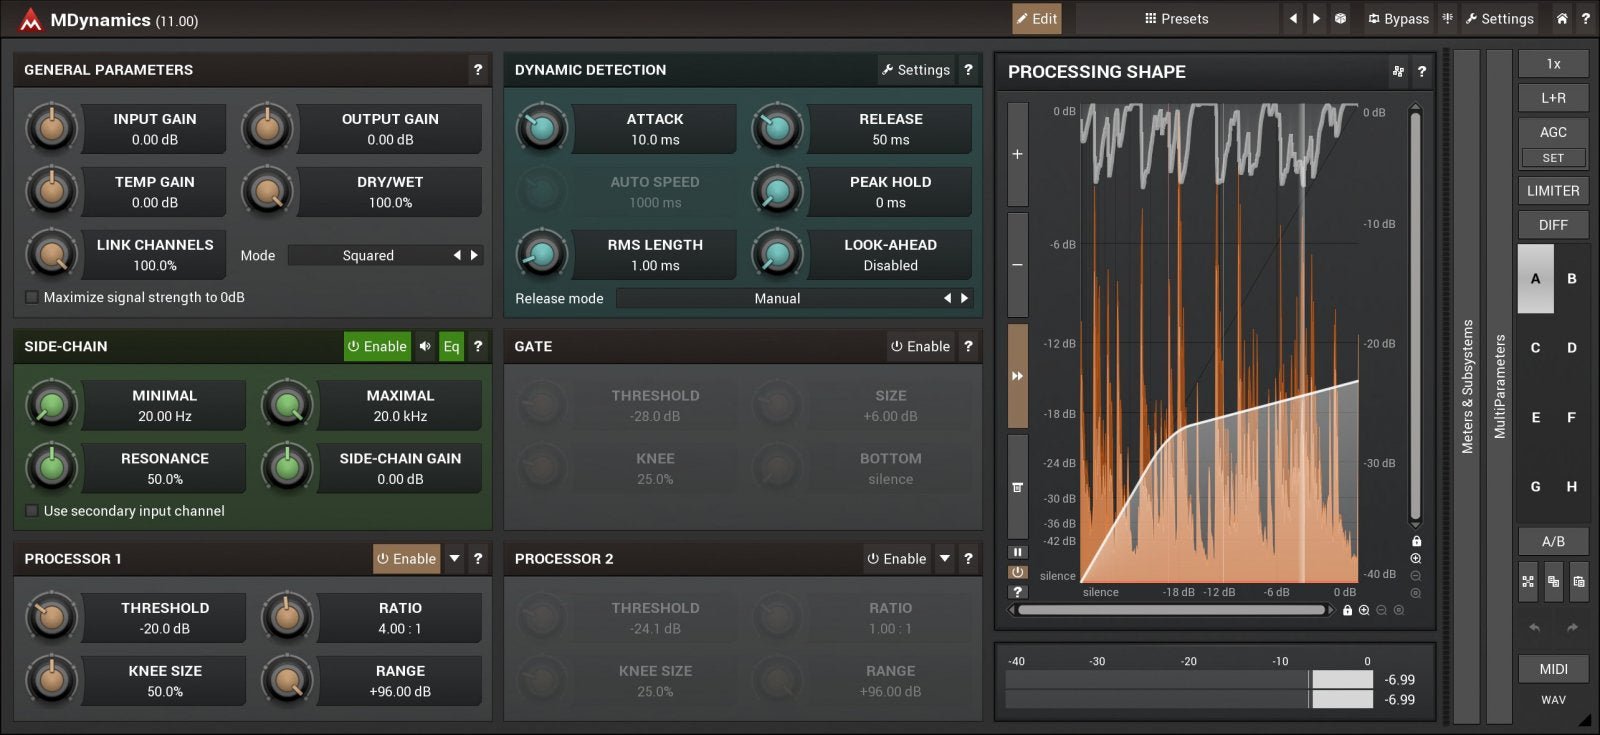
Task: Toggle Processor 1 Enable button
Action: (x=406, y=559)
